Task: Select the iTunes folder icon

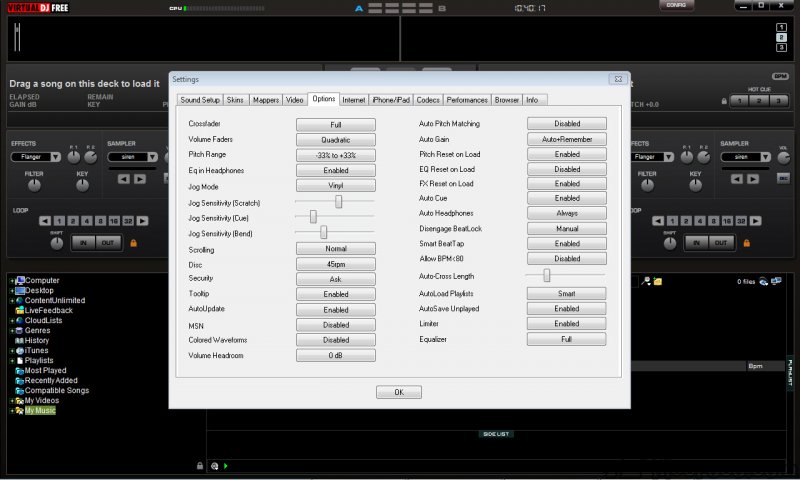Action: pyautogui.click(x=19, y=350)
